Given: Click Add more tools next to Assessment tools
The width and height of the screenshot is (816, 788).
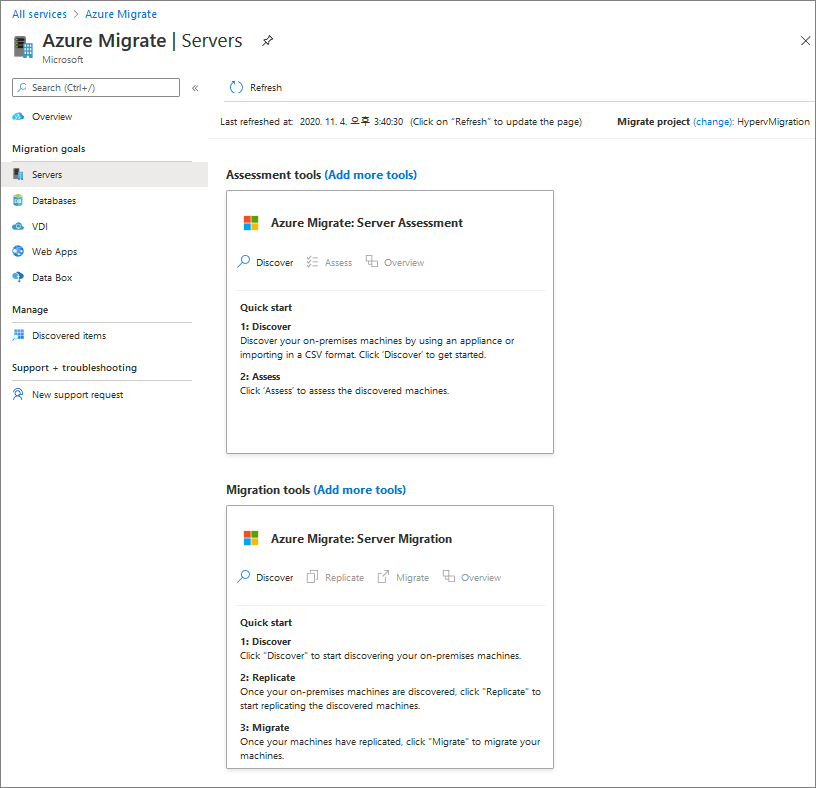Looking at the screenshot, I should click(371, 175).
